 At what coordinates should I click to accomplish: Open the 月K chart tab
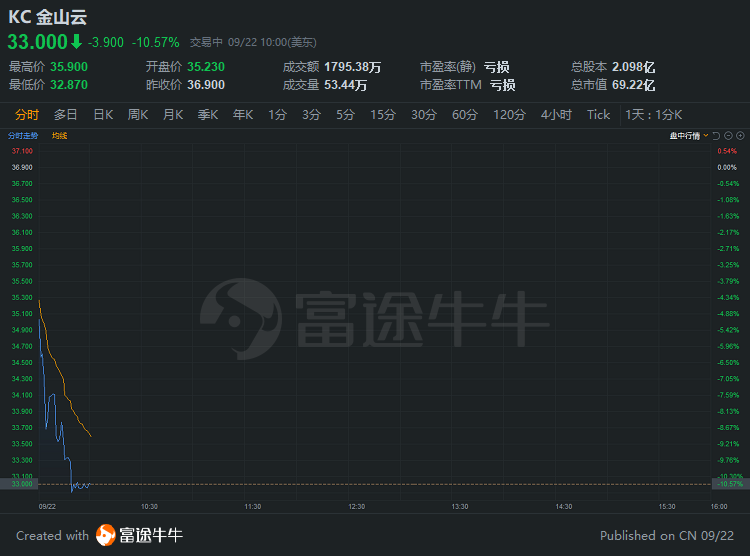[x=173, y=115]
